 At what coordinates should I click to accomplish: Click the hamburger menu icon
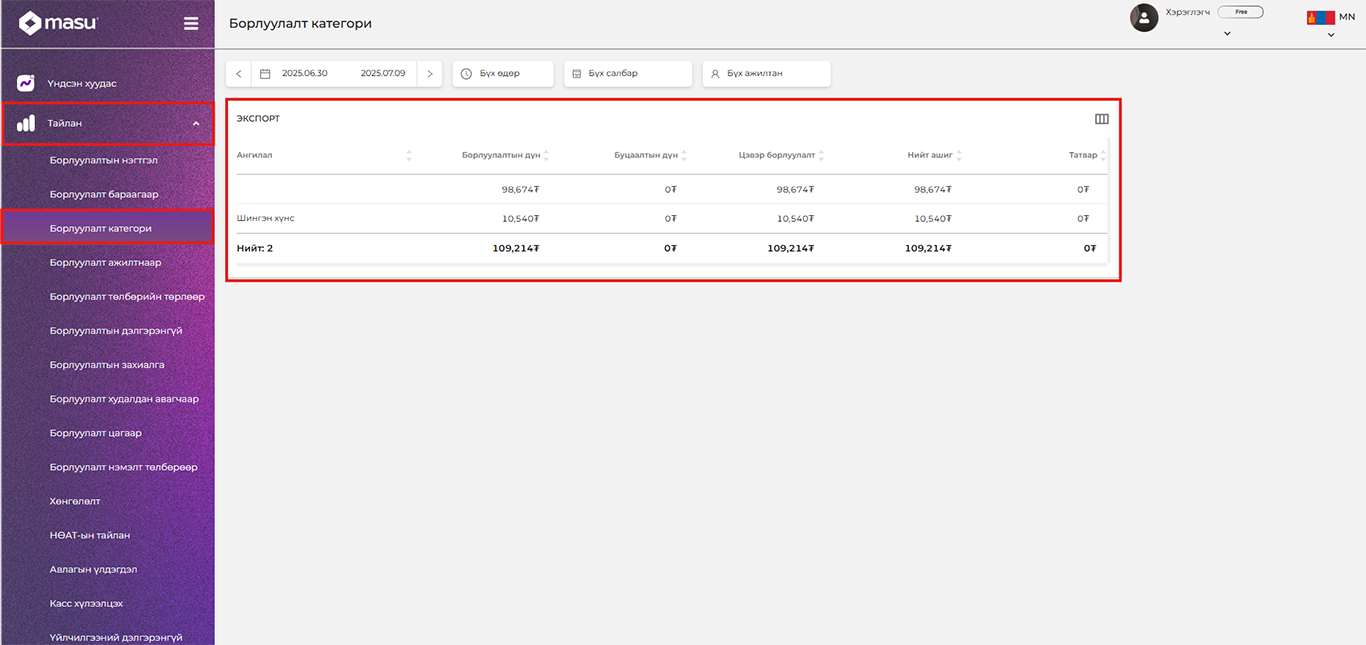191,23
